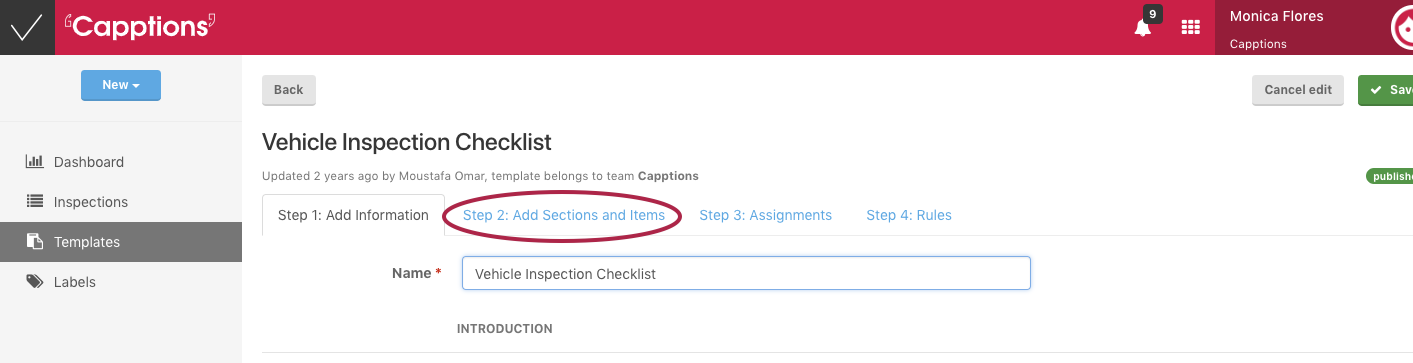Viewport: 1413px width, 363px height.
Task: Expand the New dropdown button
Action: click(121, 85)
